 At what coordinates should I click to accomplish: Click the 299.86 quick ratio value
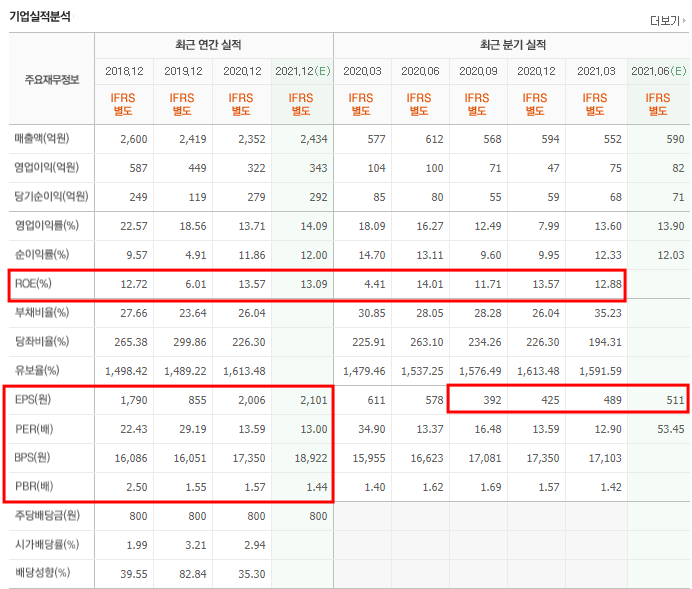tap(190, 342)
